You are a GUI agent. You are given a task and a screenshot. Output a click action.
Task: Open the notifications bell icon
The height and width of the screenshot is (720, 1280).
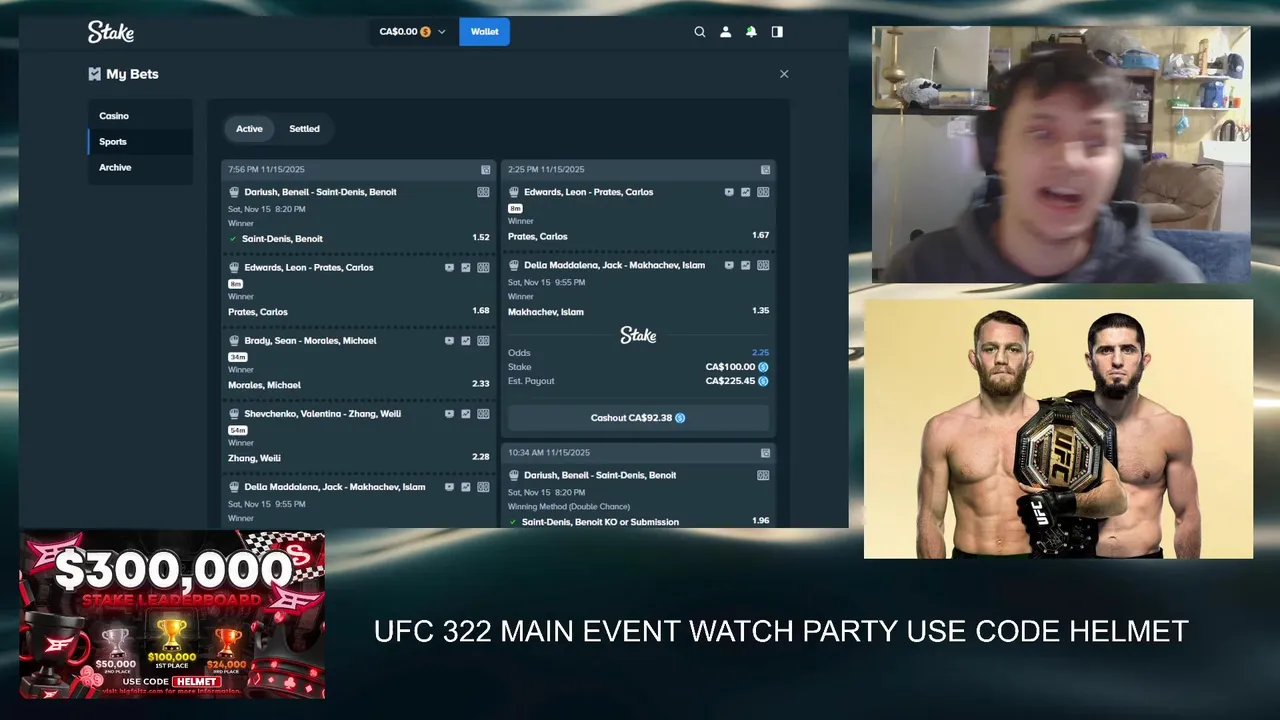[751, 32]
